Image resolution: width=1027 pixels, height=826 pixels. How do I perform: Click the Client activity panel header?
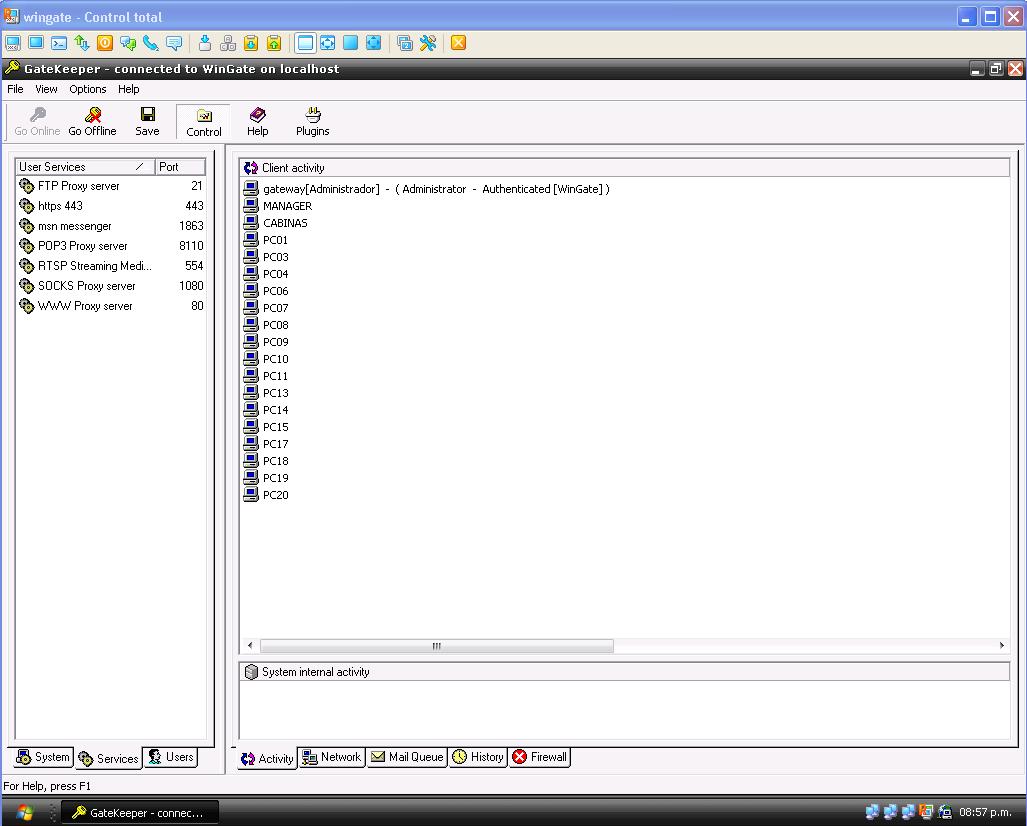(624, 168)
